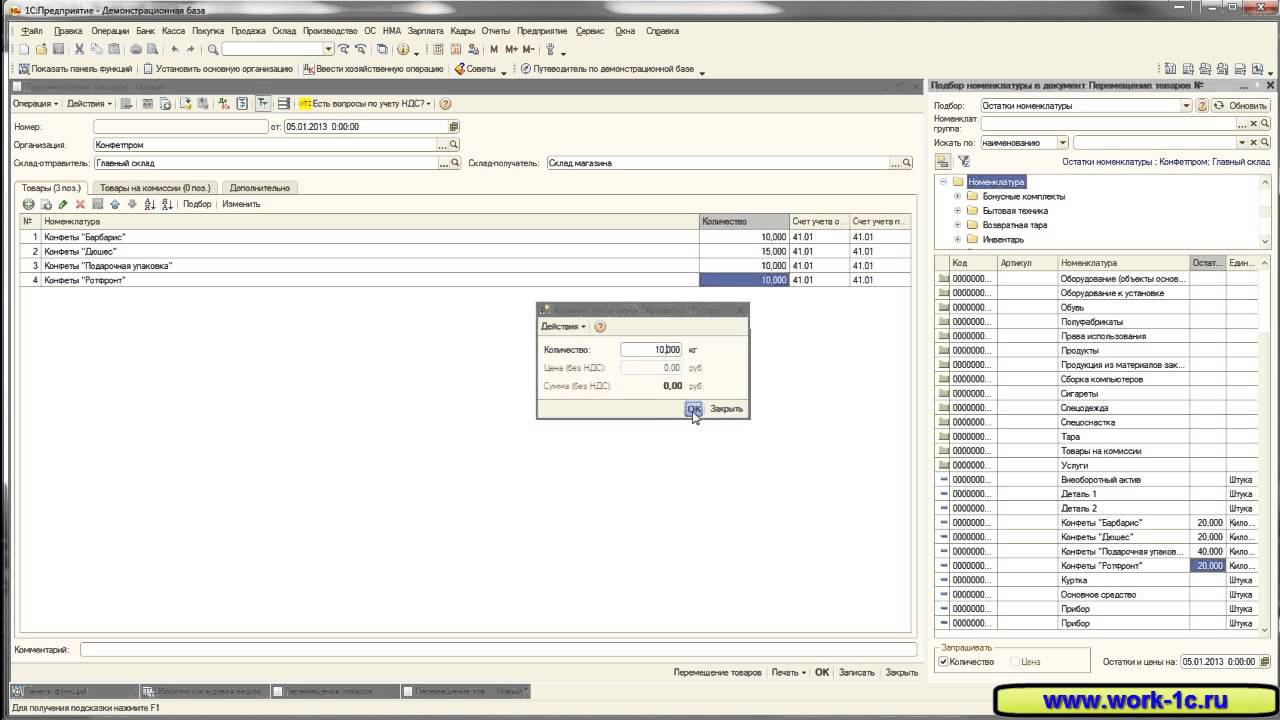Open the Подбор dropdown with Остатки номенклатуры
Image resolution: width=1280 pixels, height=720 pixels.
pos(1186,106)
